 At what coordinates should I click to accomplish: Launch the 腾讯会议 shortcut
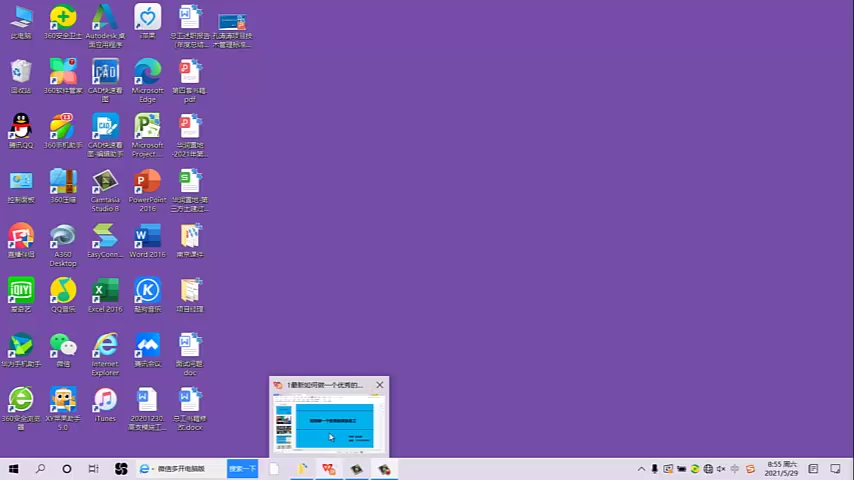tap(147, 350)
